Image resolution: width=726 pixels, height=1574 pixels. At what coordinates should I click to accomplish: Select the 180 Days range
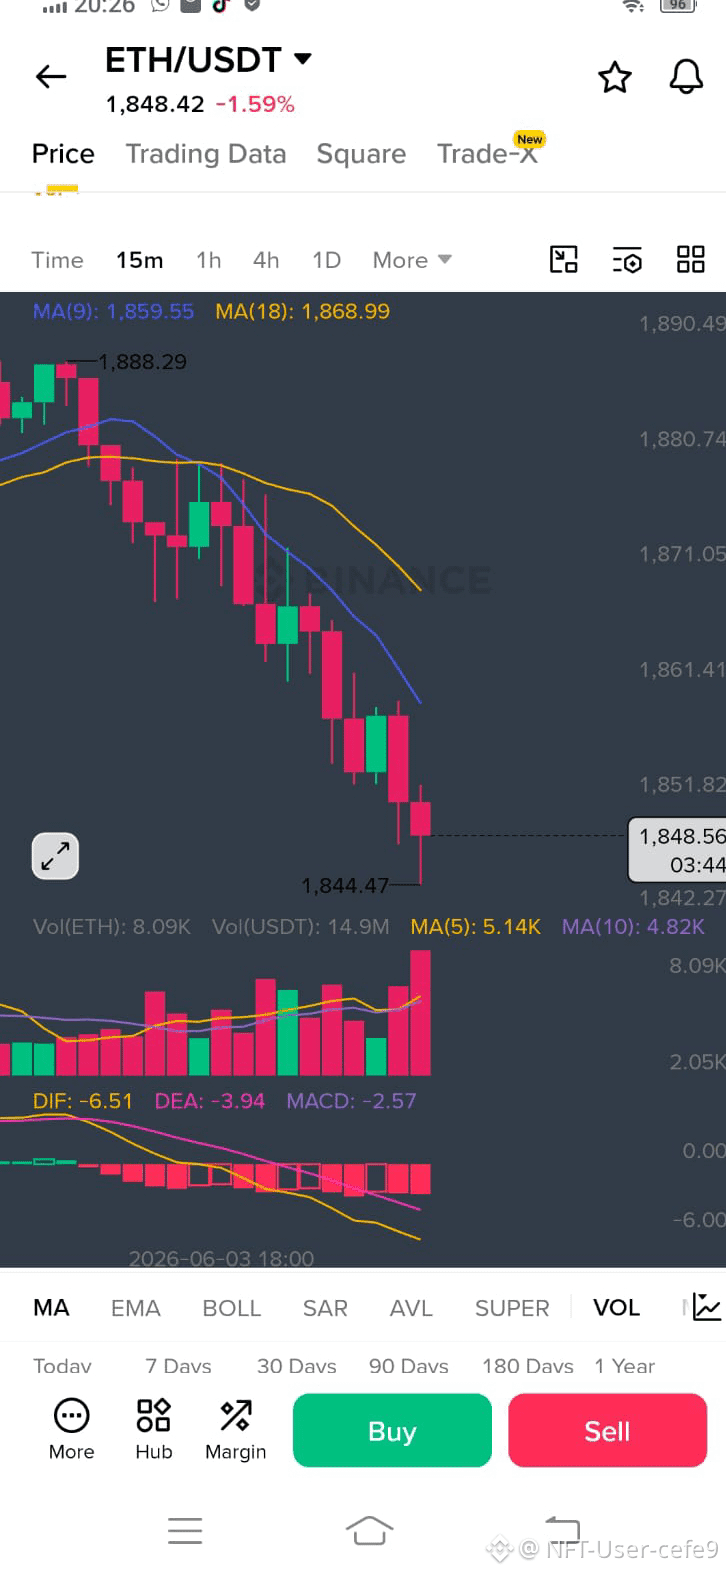pos(528,1366)
